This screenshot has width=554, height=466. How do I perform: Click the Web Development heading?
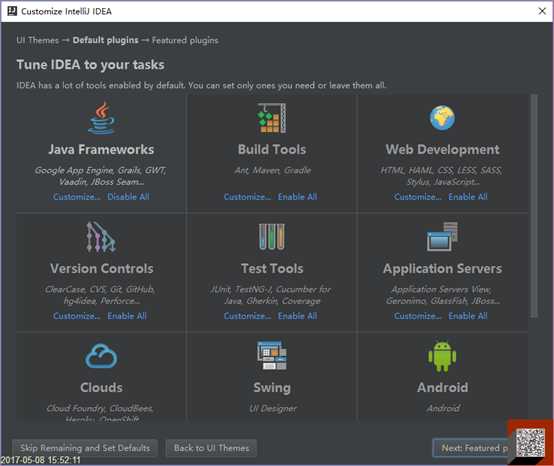click(x=442, y=149)
